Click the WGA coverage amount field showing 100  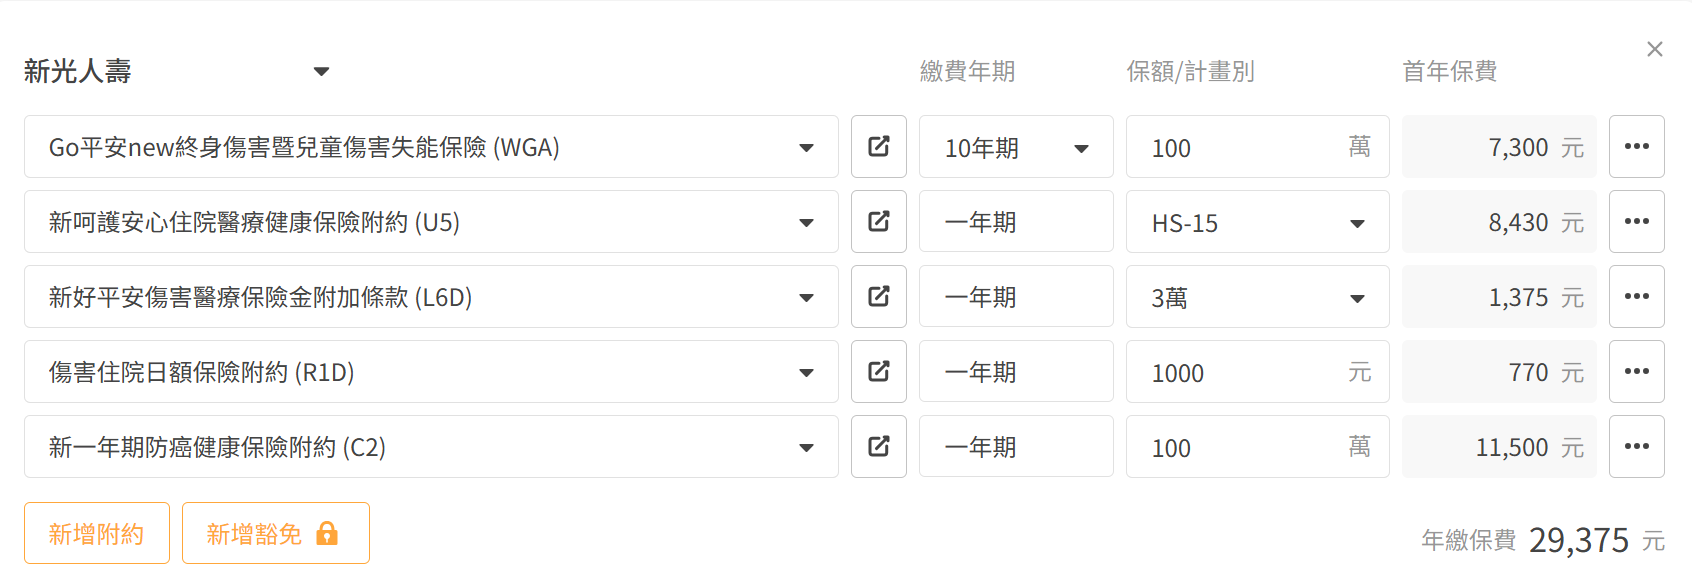point(1240,148)
